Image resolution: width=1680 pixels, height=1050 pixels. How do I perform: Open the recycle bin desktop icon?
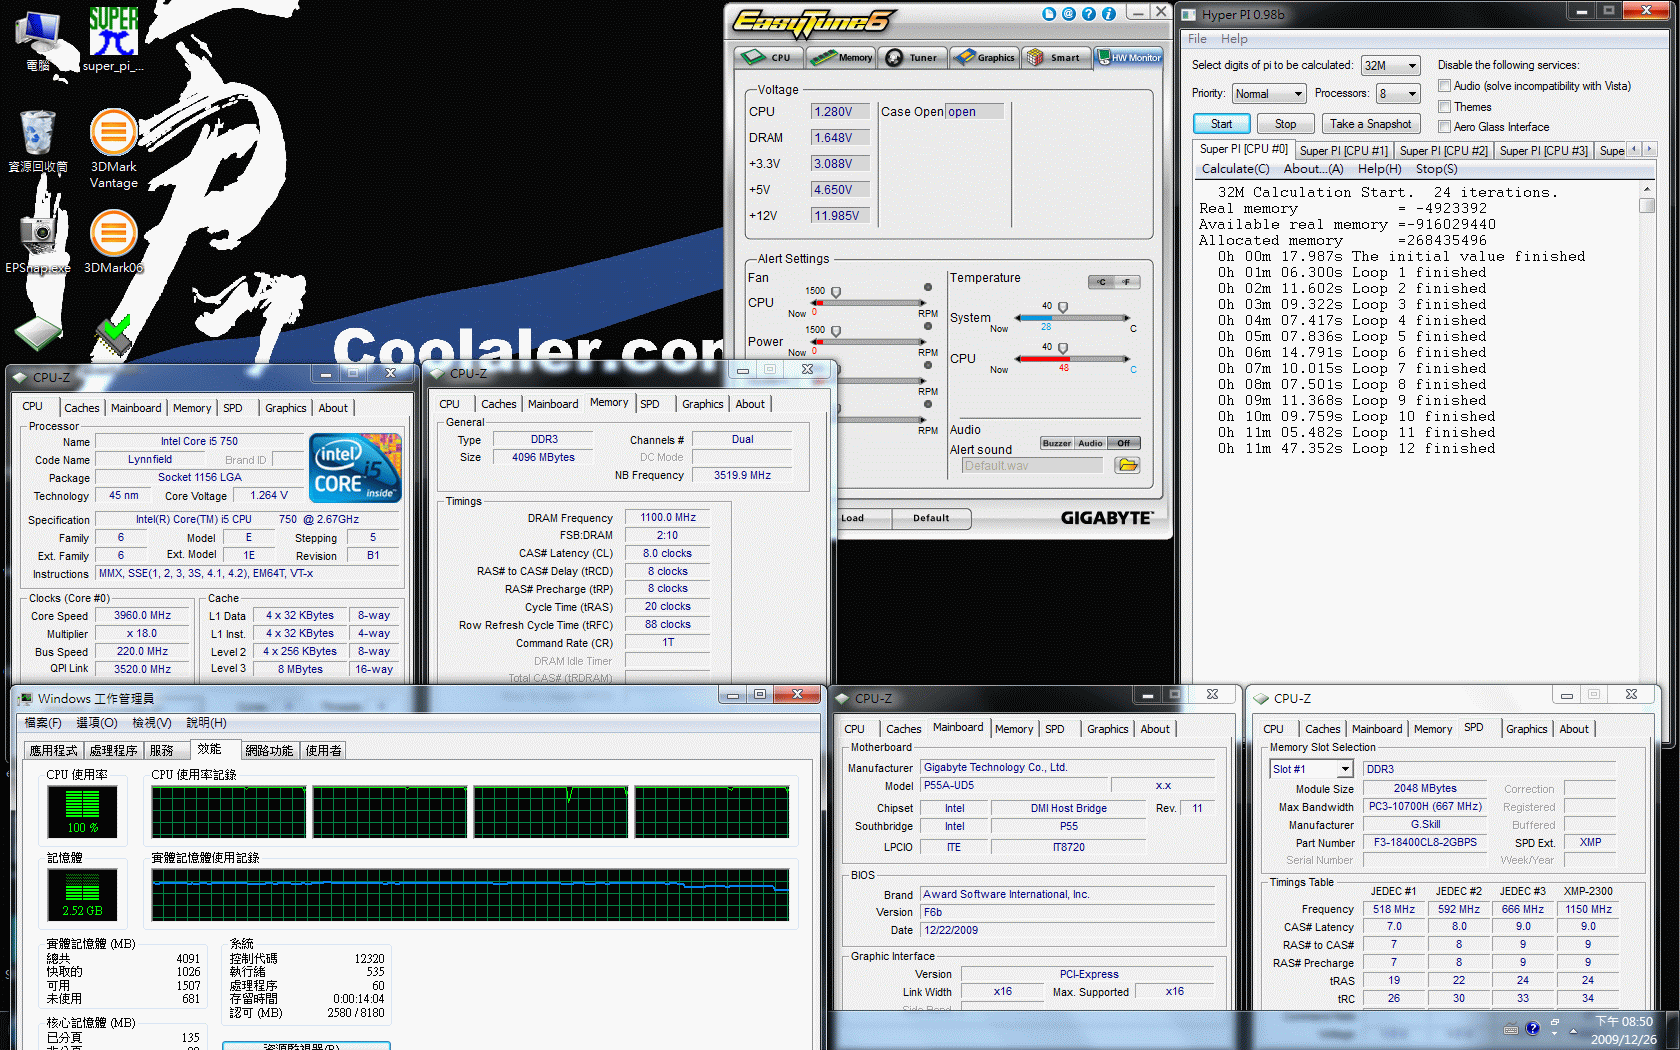click(x=38, y=142)
